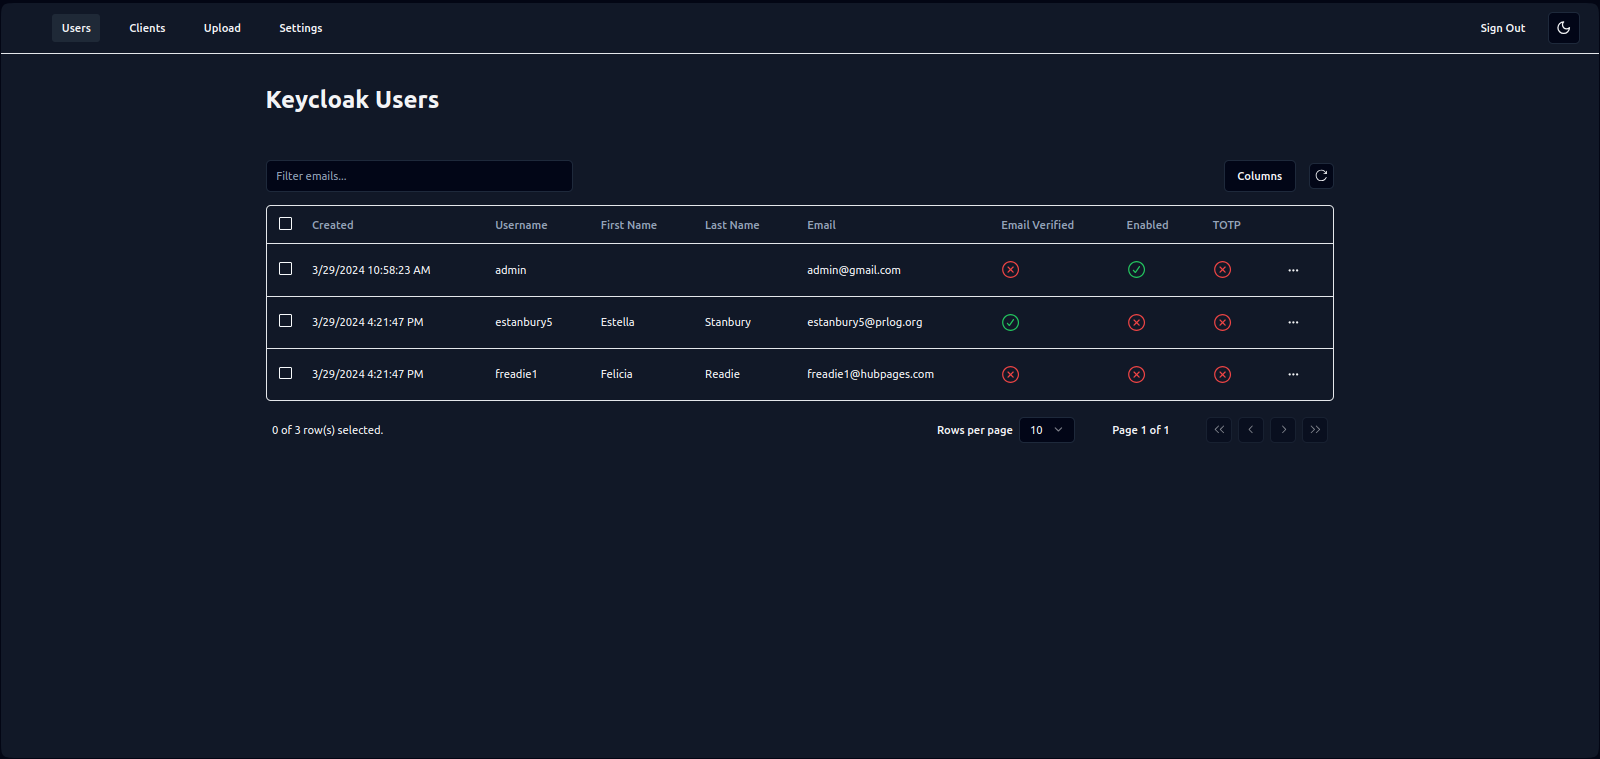Click the email freadie1@hubpages.com
This screenshot has height=759, width=1600.
pyautogui.click(x=871, y=374)
